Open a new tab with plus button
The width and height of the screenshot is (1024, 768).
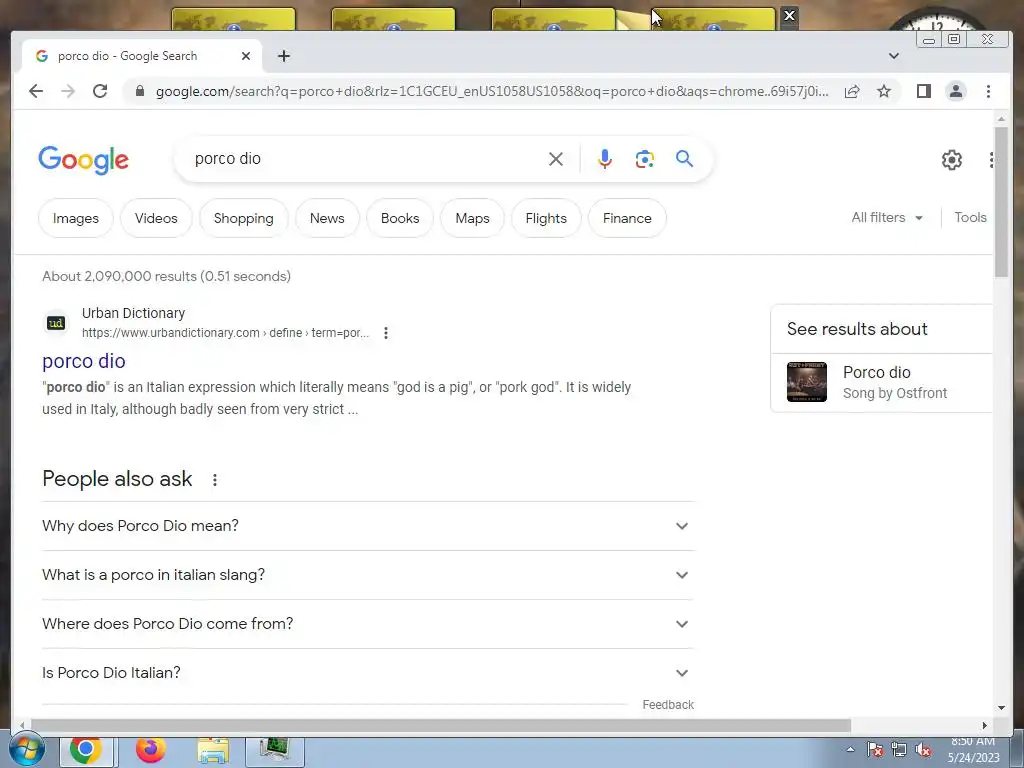pos(283,56)
